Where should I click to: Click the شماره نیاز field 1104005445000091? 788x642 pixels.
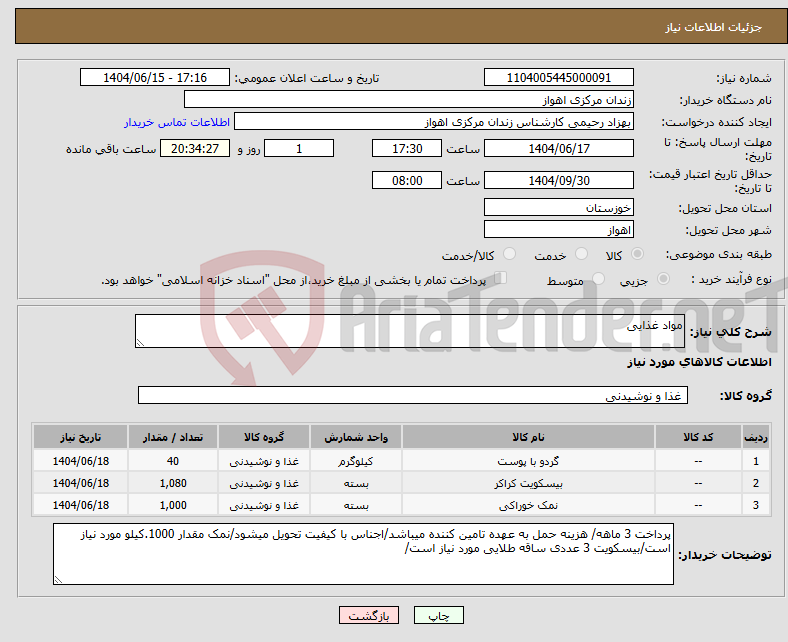[558, 77]
